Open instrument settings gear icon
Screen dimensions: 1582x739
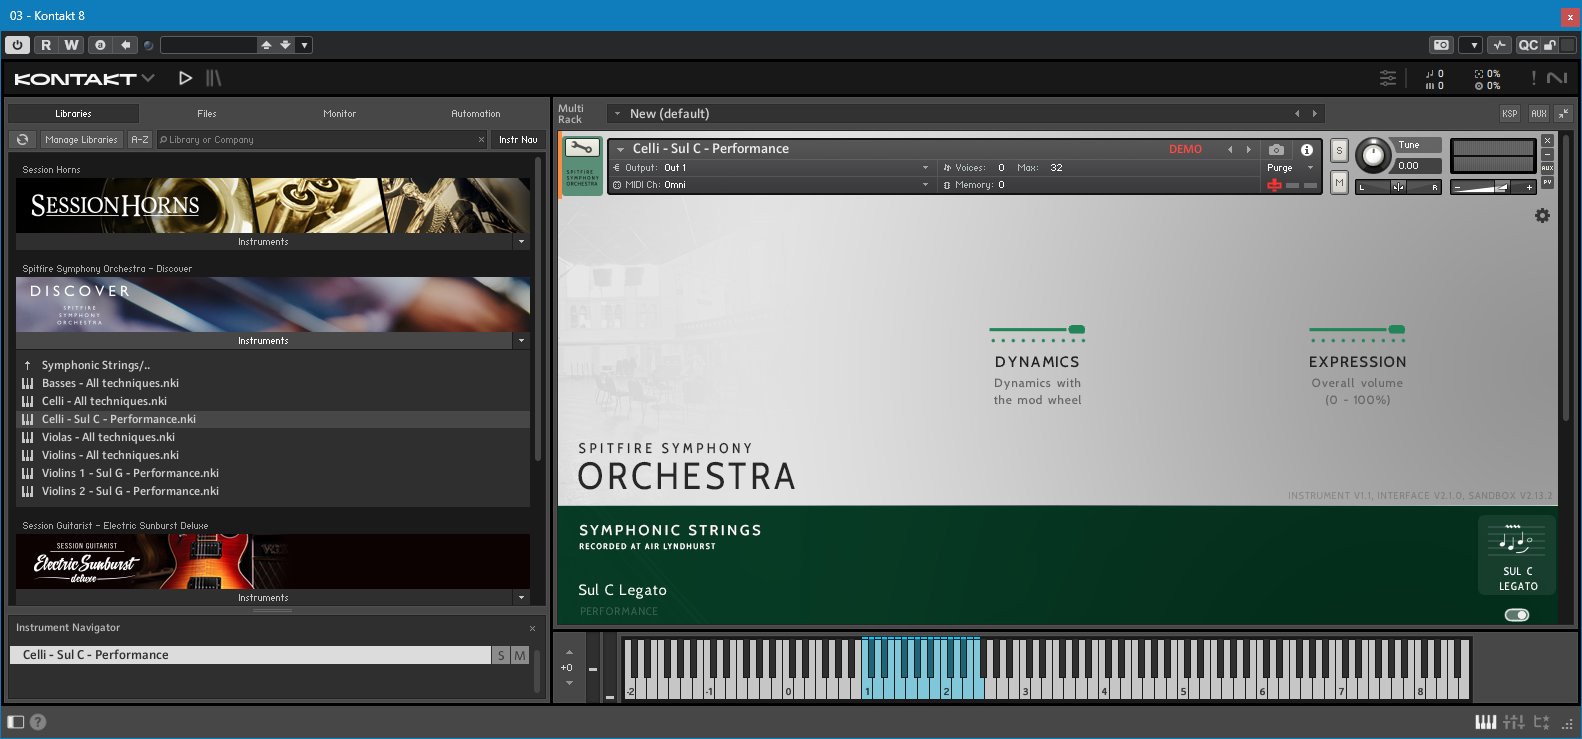click(1542, 216)
